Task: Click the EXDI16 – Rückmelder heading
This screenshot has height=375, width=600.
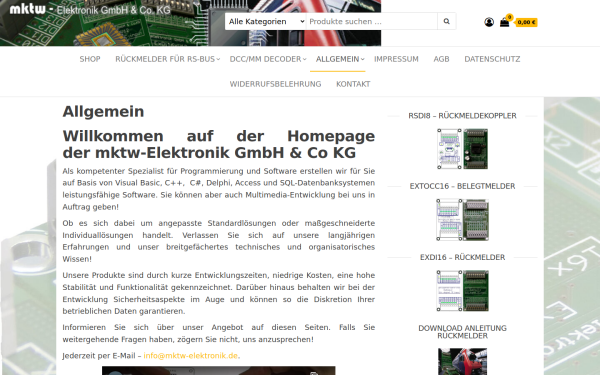Action: (x=462, y=257)
